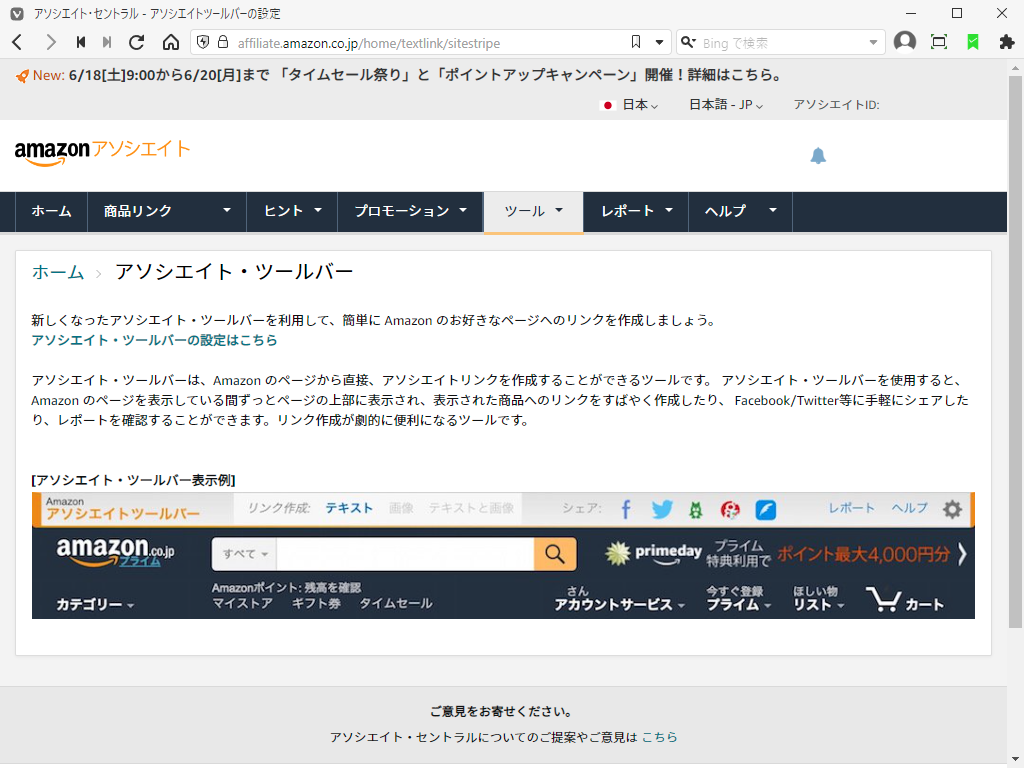Open the Japan country selector
The height and width of the screenshot is (768, 1024).
[x=629, y=104]
